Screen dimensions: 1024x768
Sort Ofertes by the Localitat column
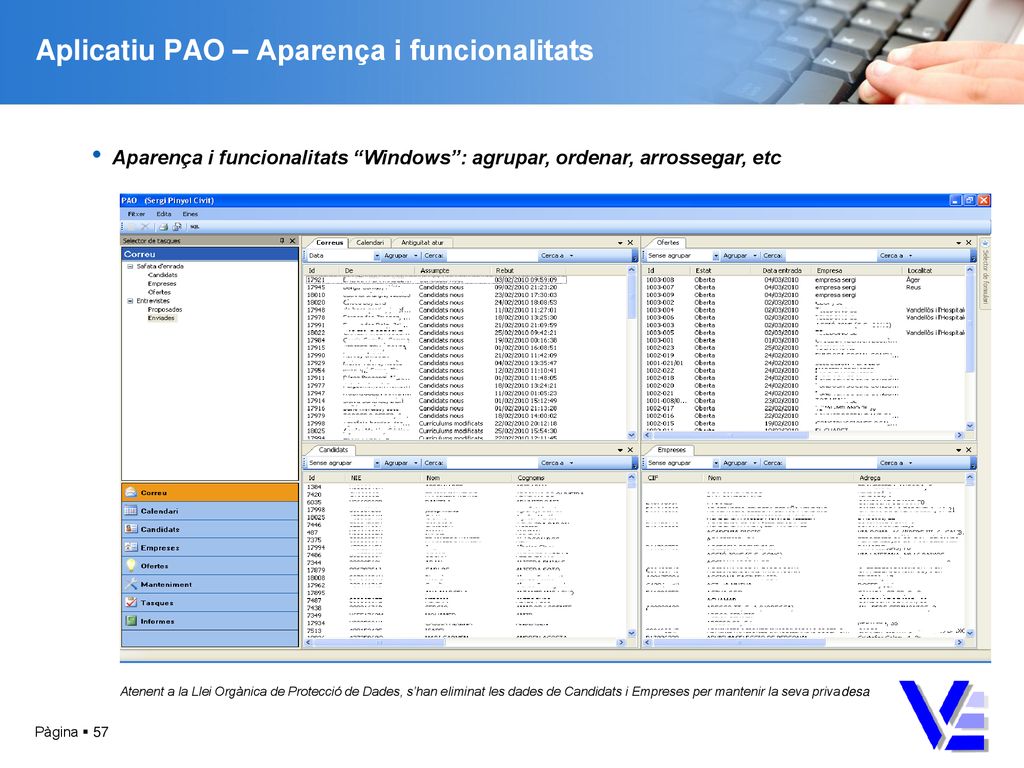934,270
